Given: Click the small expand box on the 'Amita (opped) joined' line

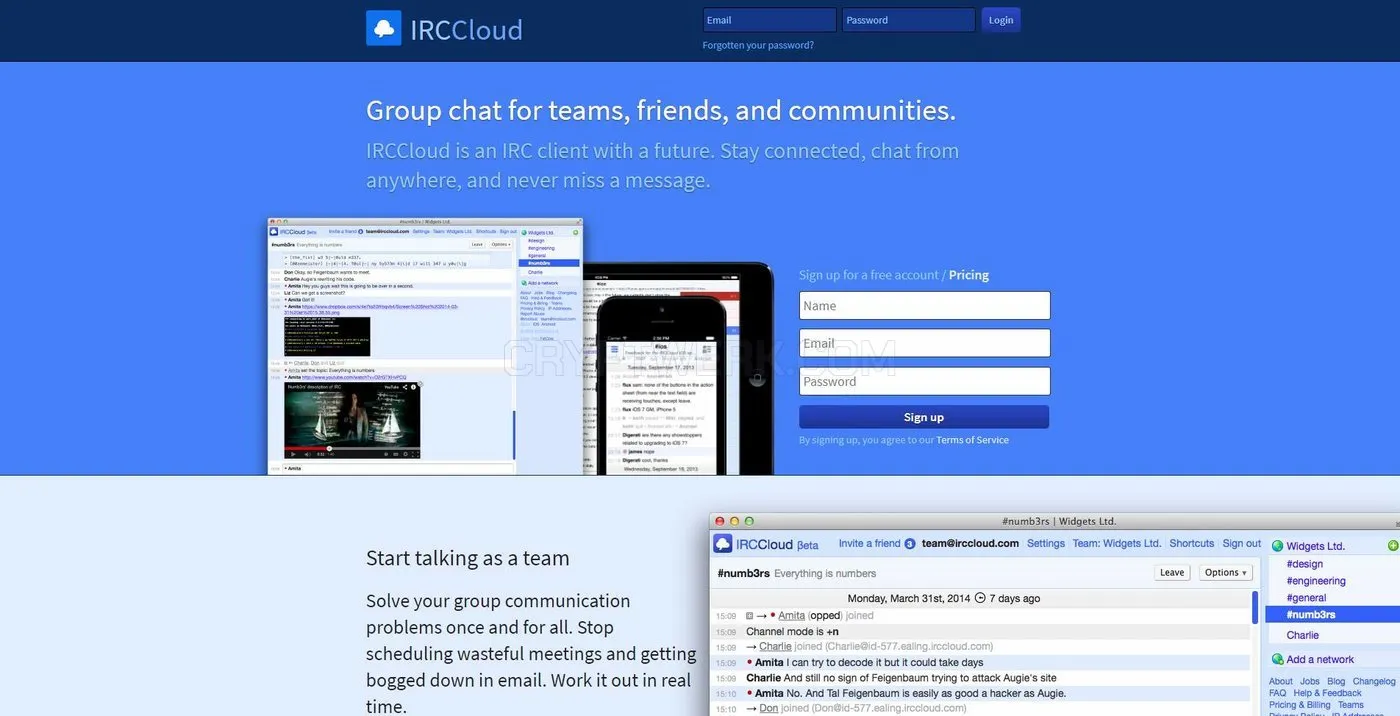Looking at the screenshot, I should 749,616.
